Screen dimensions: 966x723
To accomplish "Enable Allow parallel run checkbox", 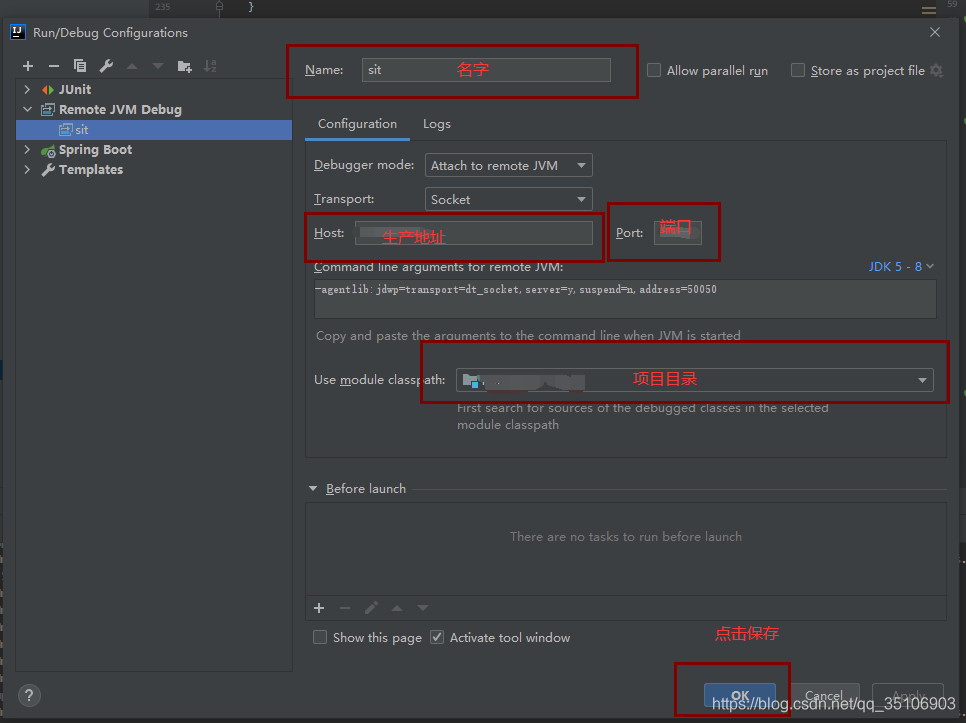I will 654,70.
